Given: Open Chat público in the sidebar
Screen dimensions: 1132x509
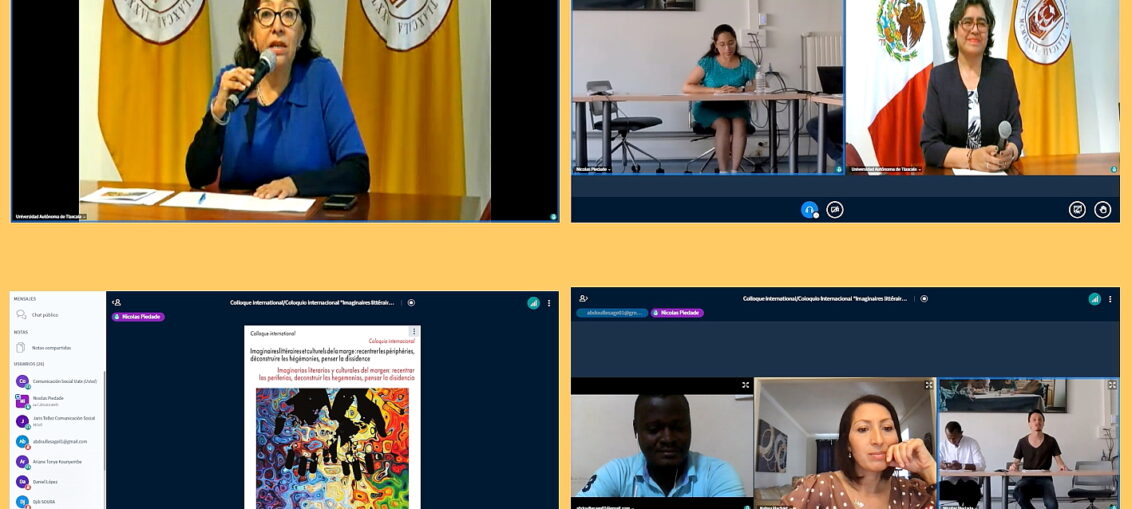Looking at the screenshot, I should point(44,315).
